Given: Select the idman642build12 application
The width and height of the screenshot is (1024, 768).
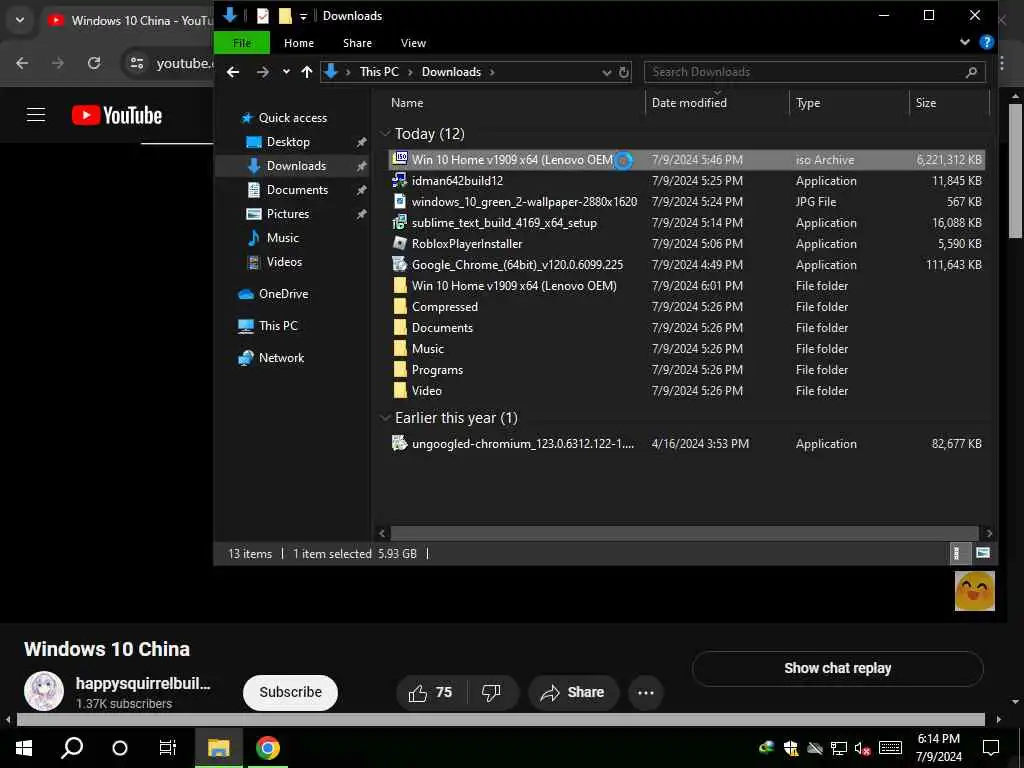Looking at the screenshot, I should 686,181.
